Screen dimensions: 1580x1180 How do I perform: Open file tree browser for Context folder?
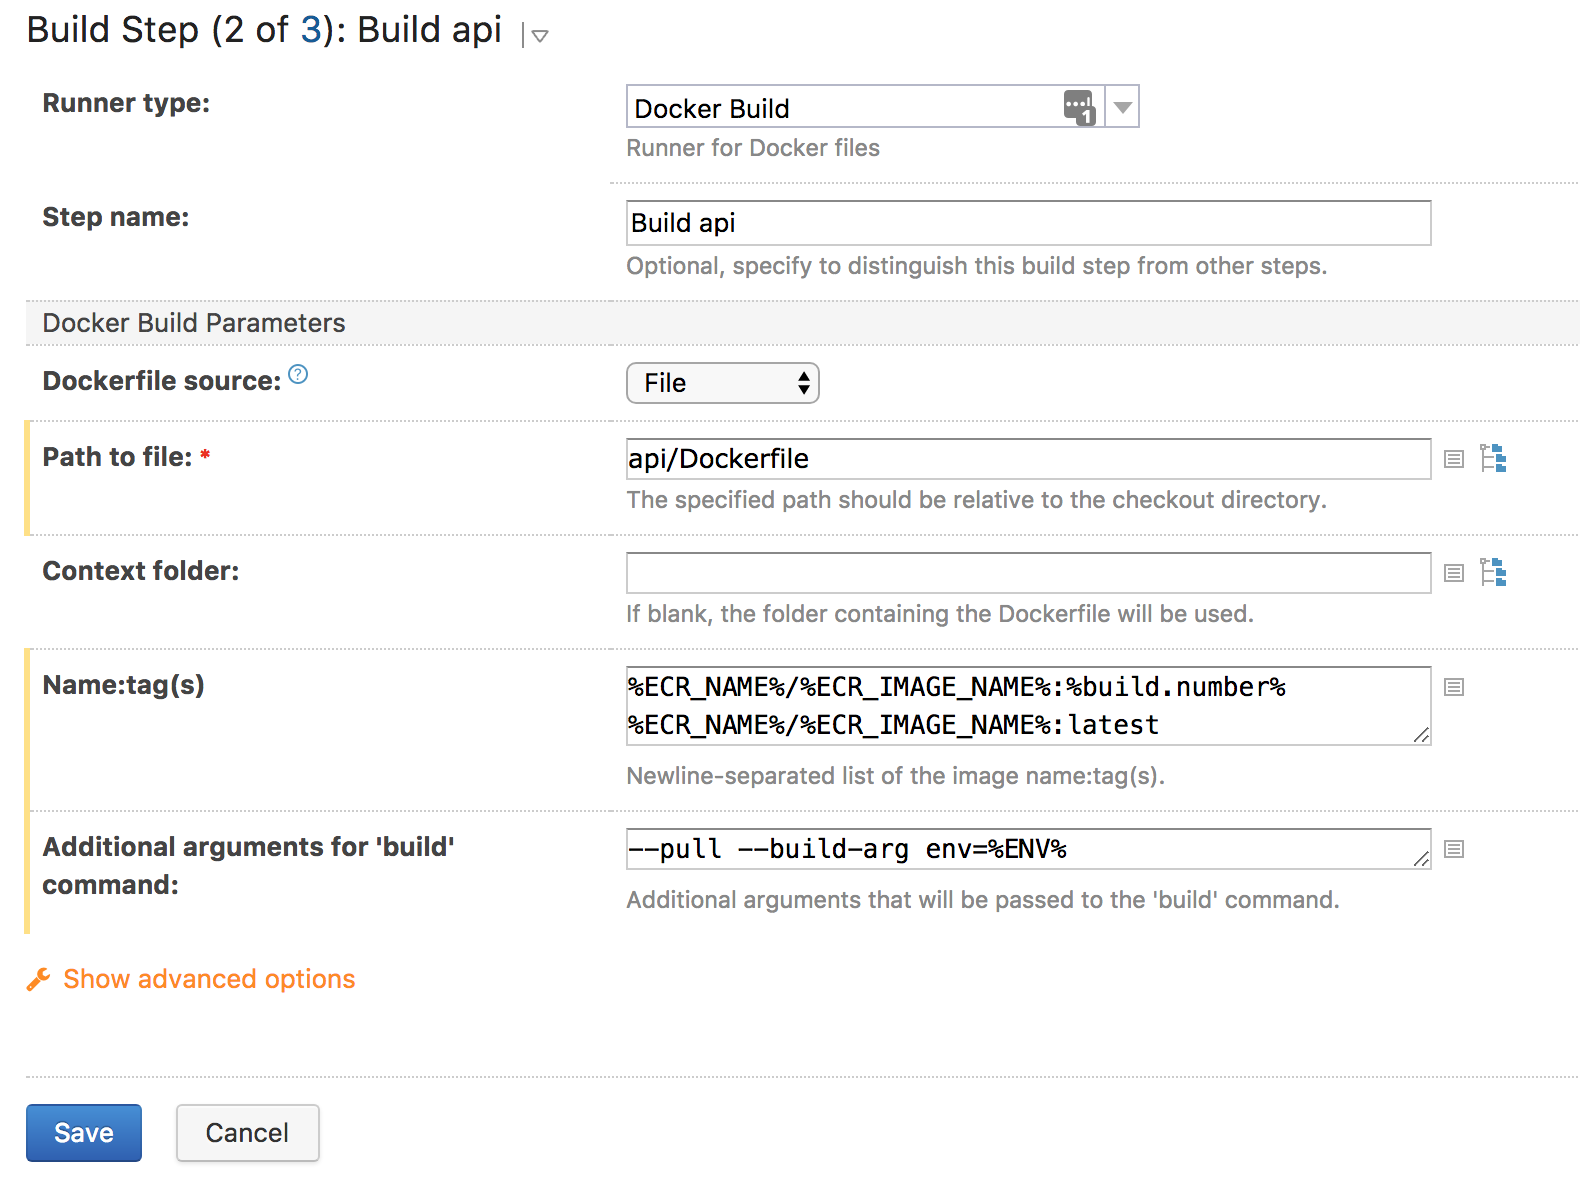[x=1493, y=572]
